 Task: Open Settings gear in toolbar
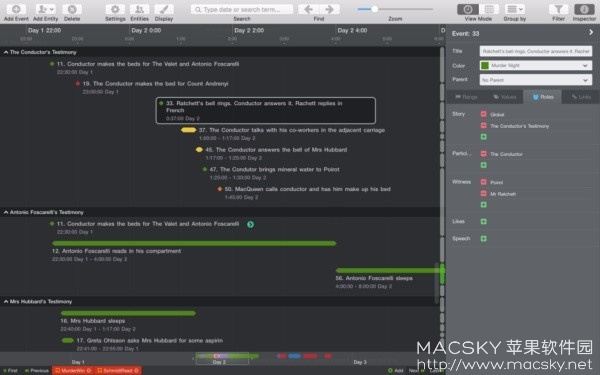[115, 9]
